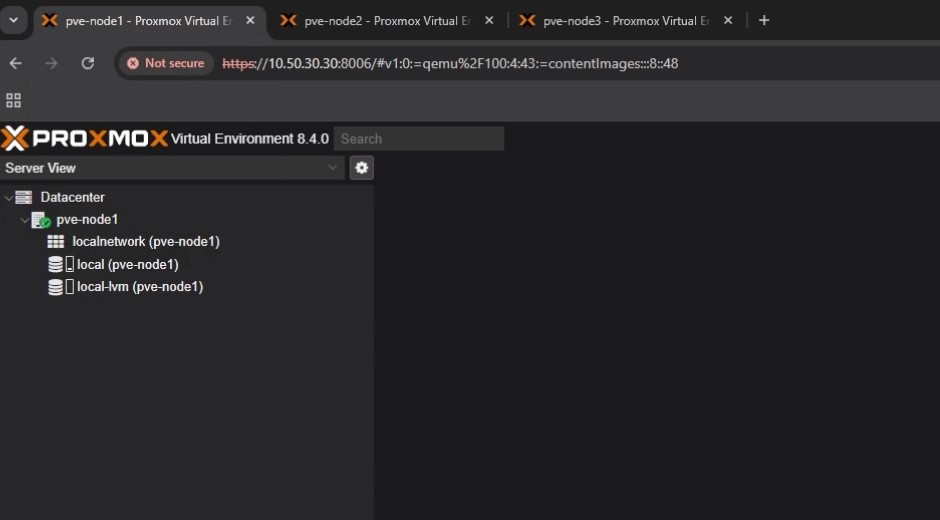Click the Datacenter server rack icon

click(x=23, y=197)
